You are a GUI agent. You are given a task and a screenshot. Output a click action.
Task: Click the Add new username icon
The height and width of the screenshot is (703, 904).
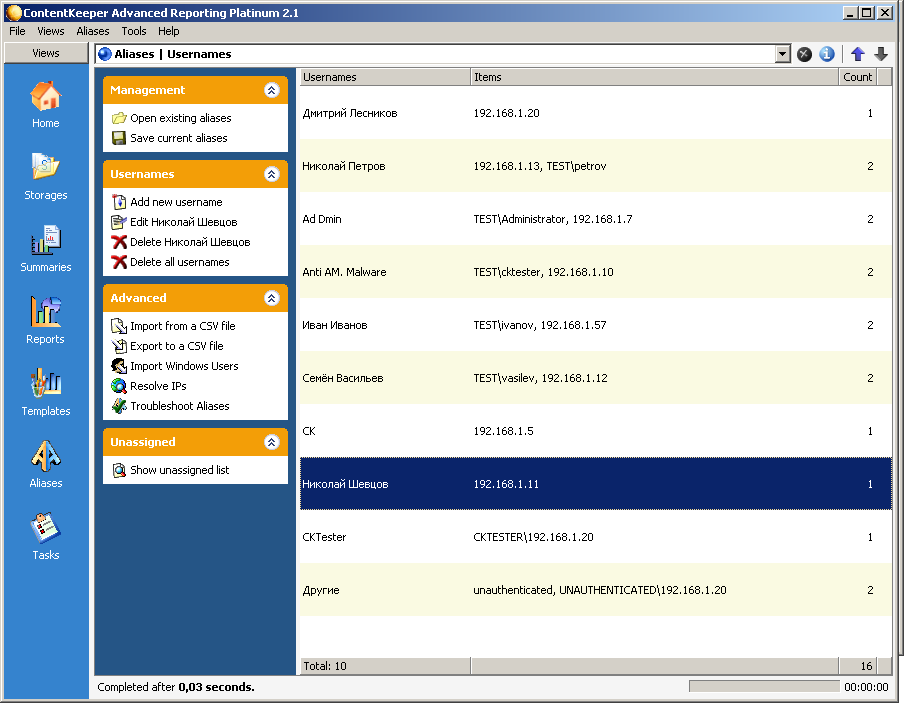(119, 202)
